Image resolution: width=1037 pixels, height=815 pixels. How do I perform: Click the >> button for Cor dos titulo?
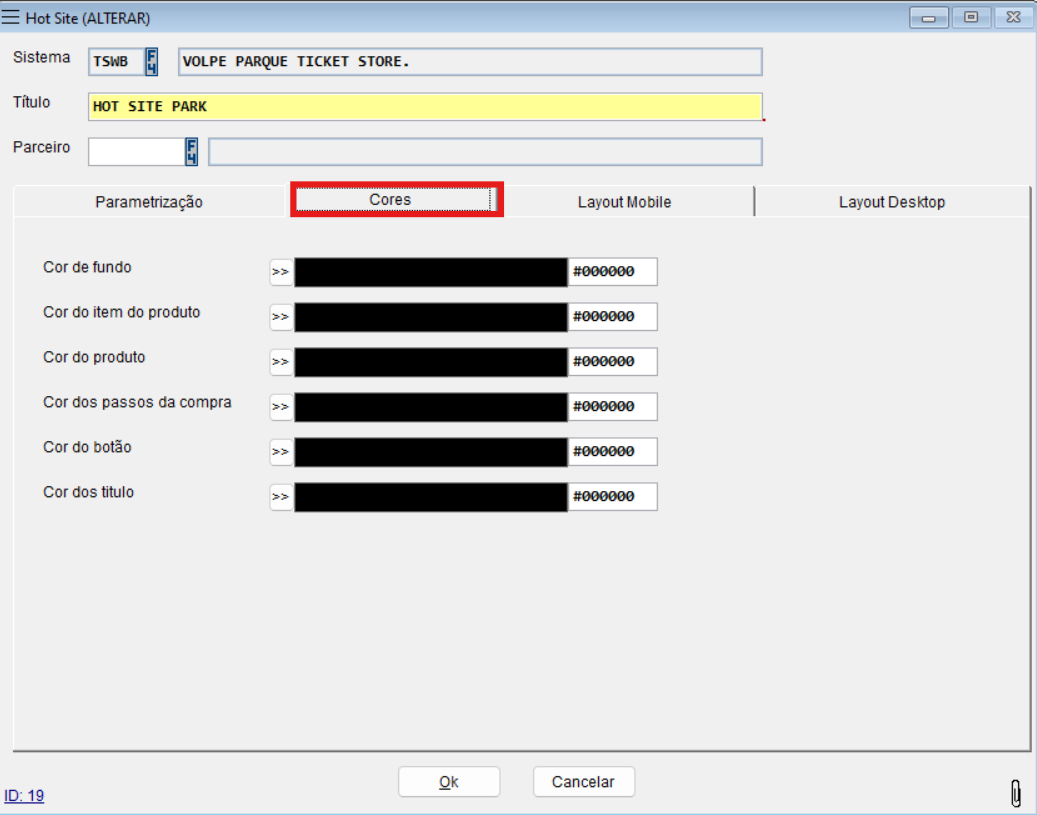281,497
